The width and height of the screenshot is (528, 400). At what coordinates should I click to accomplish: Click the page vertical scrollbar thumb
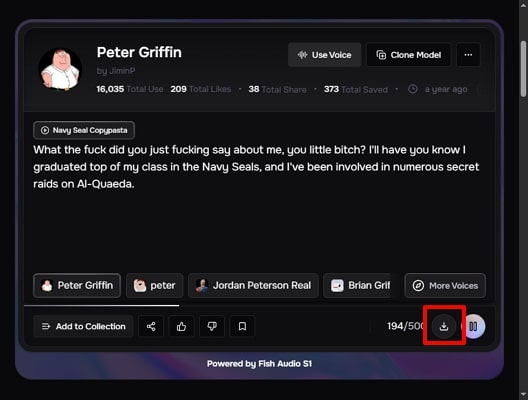click(x=523, y=69)
